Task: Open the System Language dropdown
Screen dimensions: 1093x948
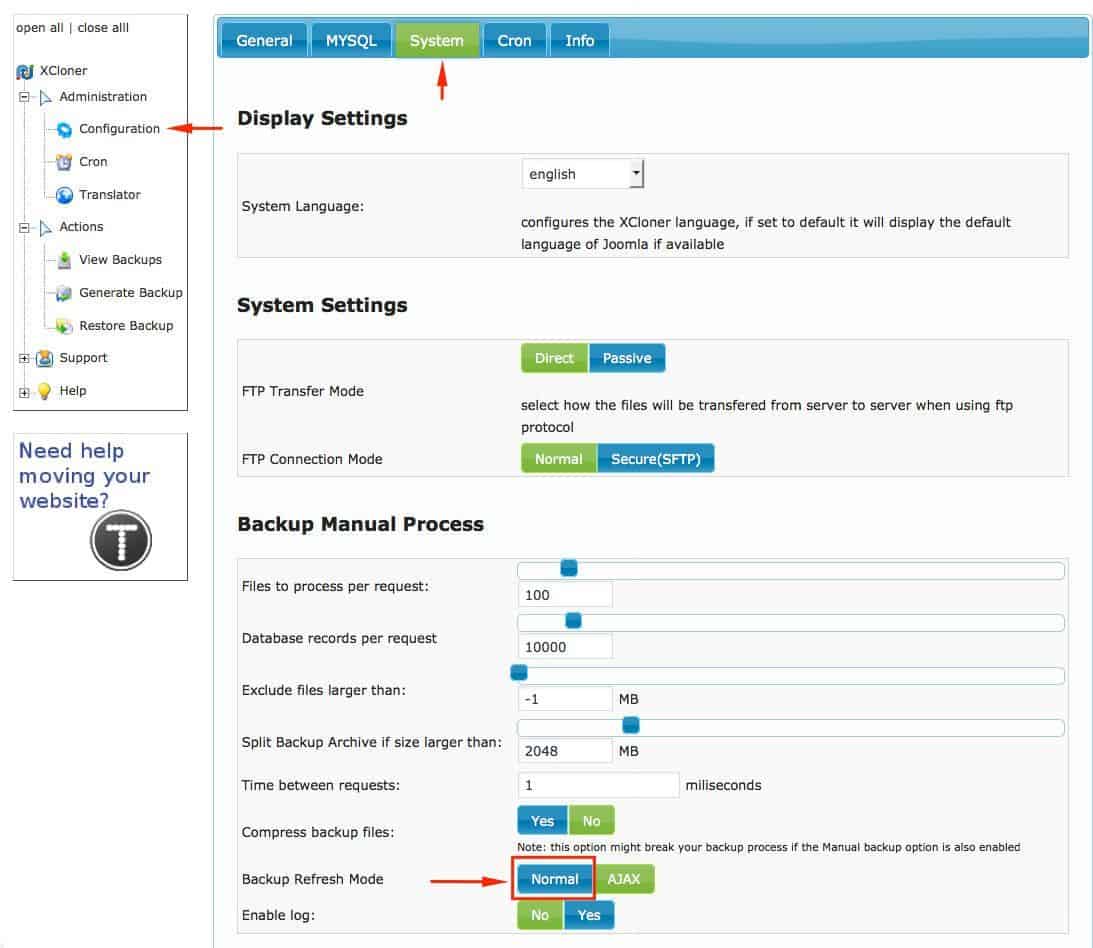Action: (x=583, y=174)
